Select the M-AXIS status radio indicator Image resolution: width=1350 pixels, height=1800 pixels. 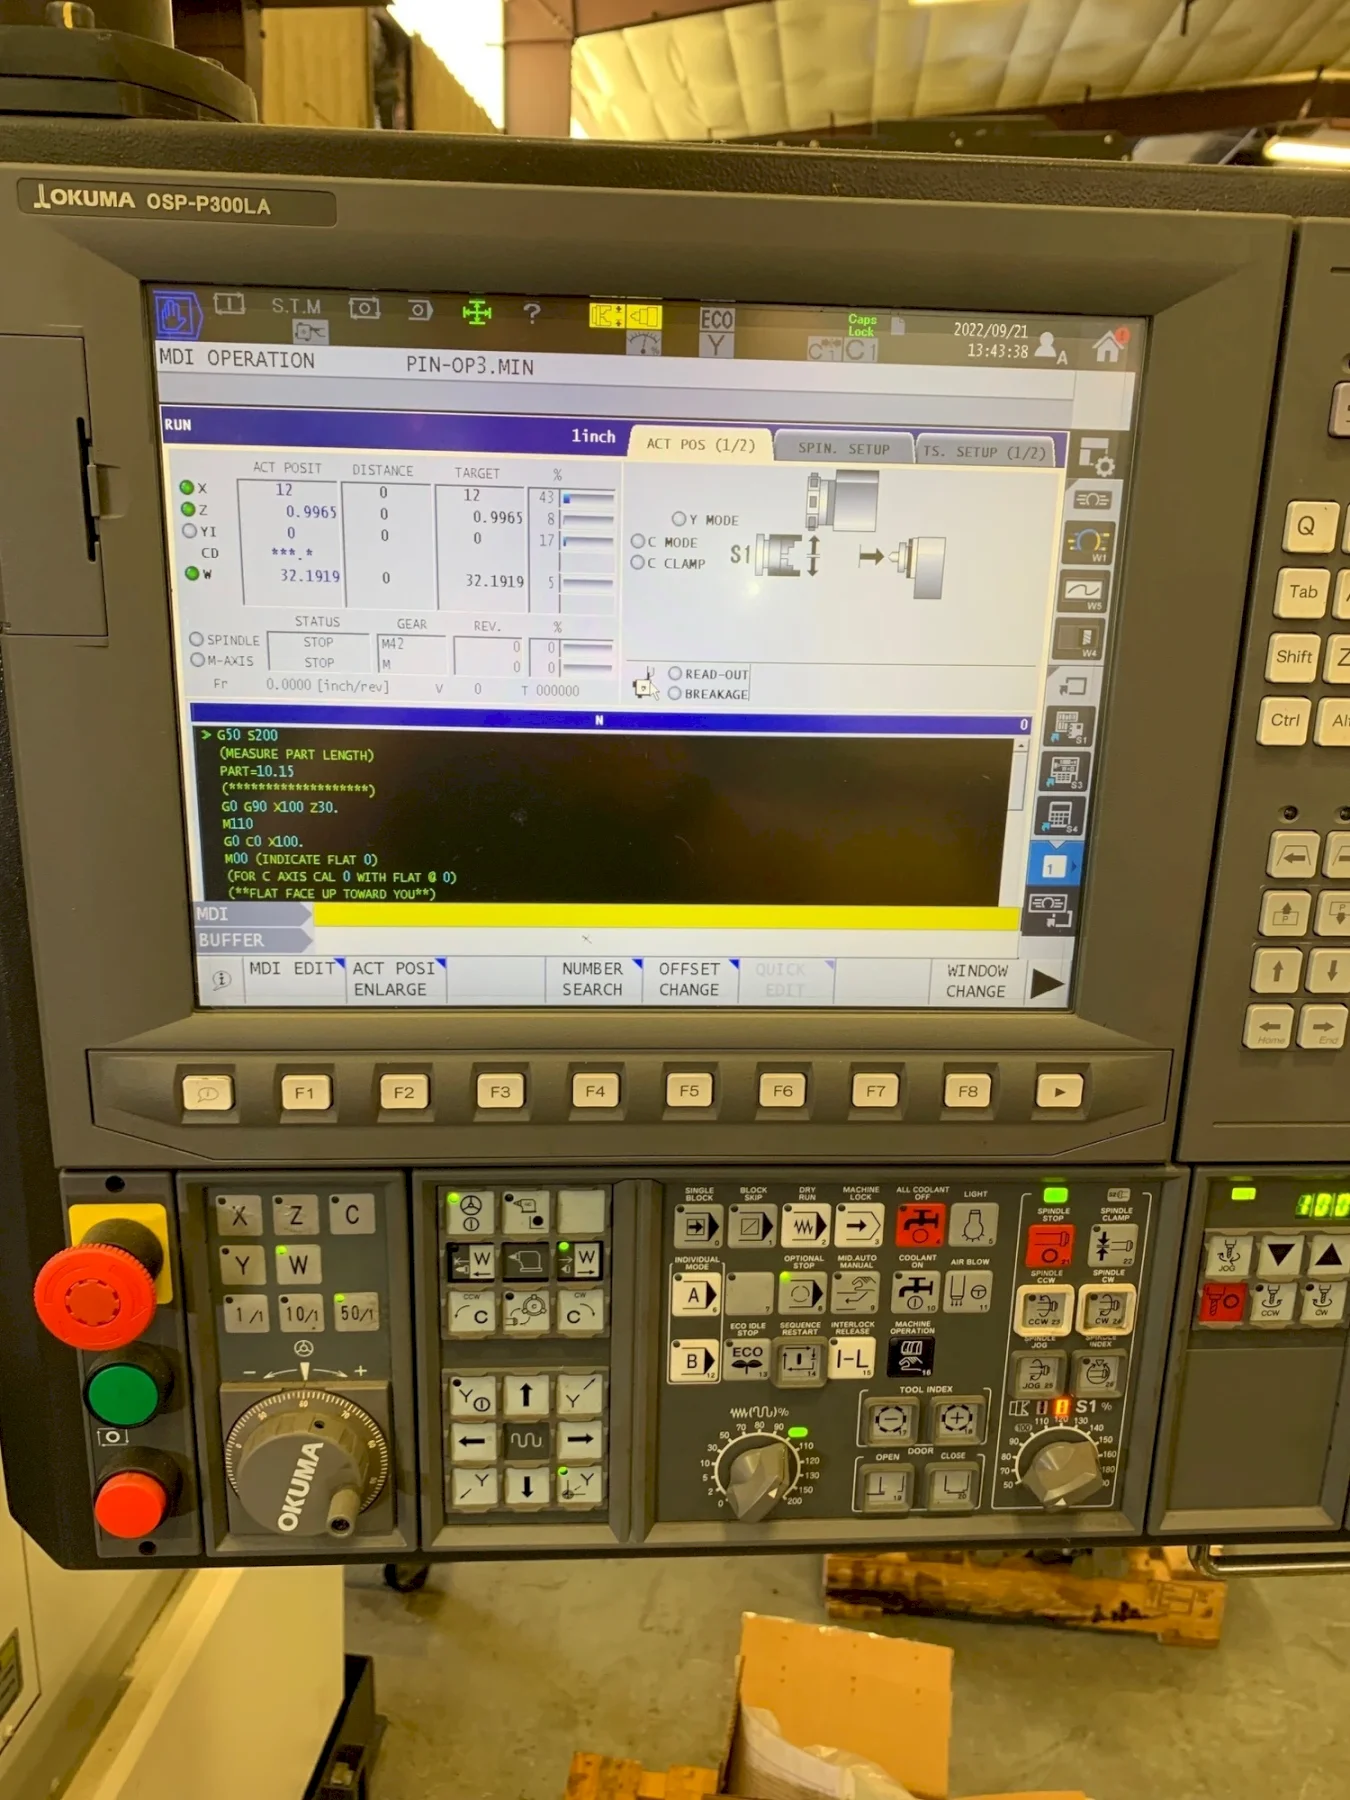pos(197,660)
